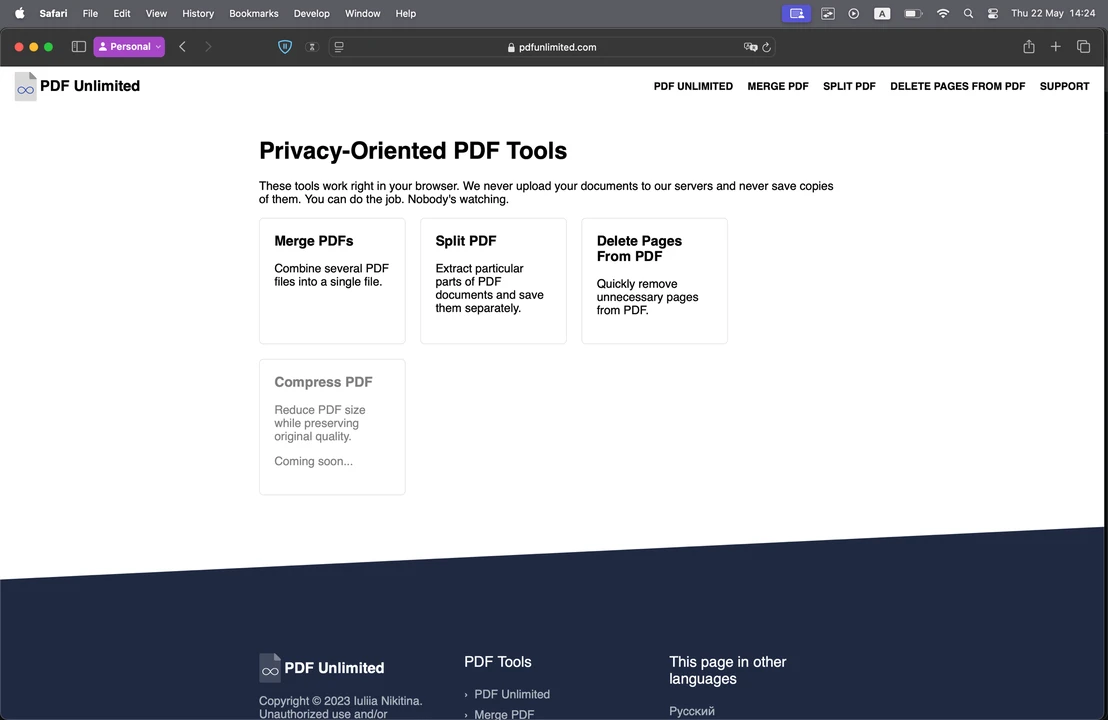Click DELETE PAGES FROM PDF nav link
The height and width of the screenshot is (720, 1108).
[x=957, y=86]
